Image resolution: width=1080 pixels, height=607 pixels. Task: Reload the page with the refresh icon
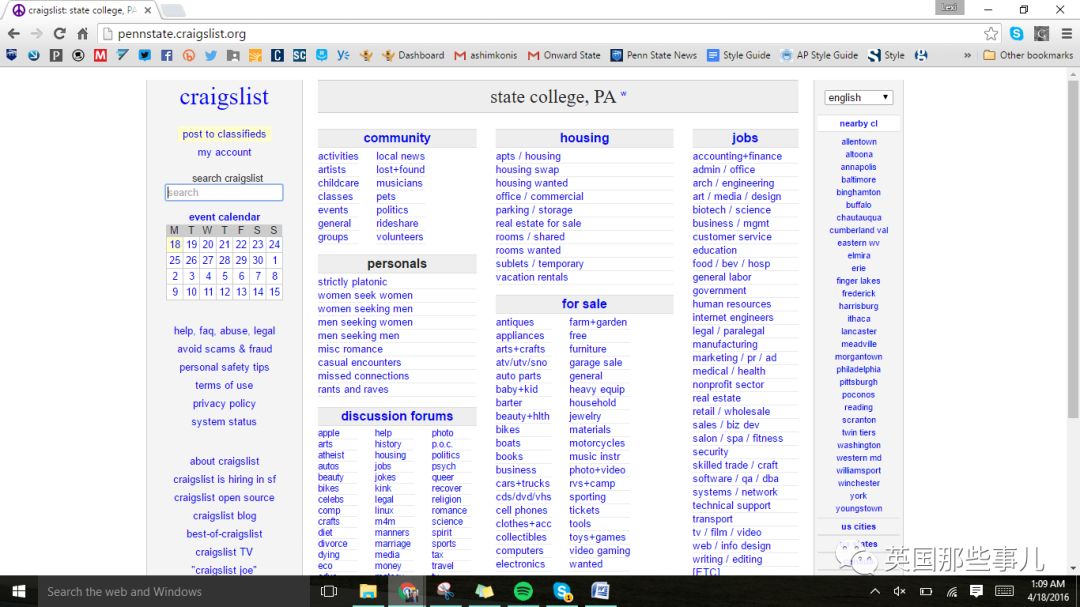[59, 33]
